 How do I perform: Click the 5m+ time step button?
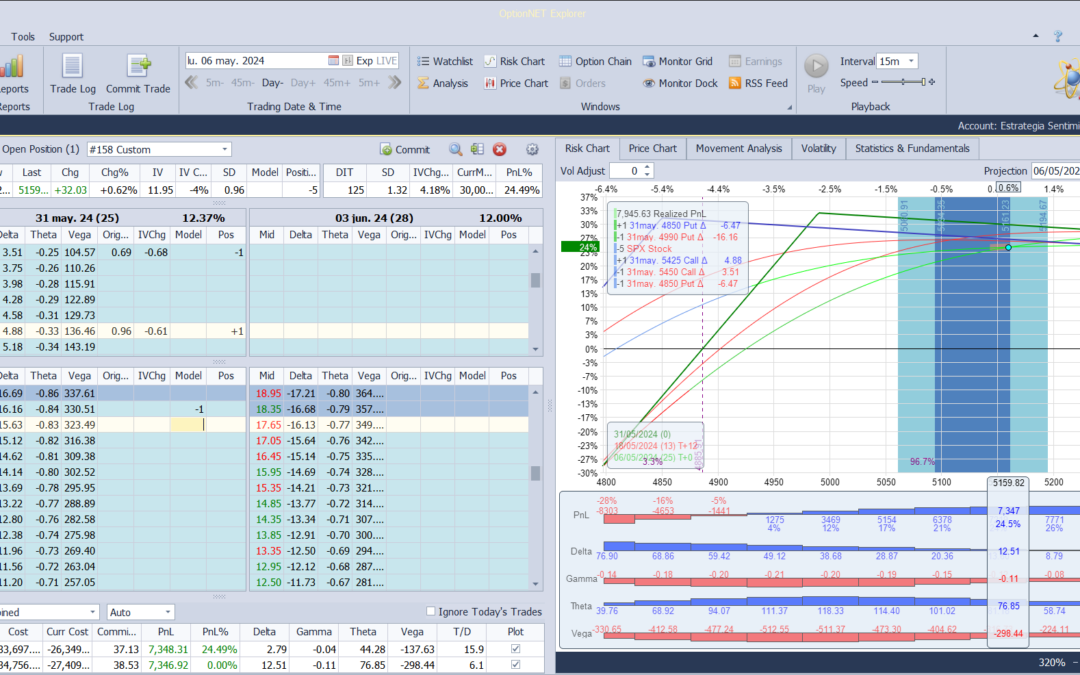[369, 83]
